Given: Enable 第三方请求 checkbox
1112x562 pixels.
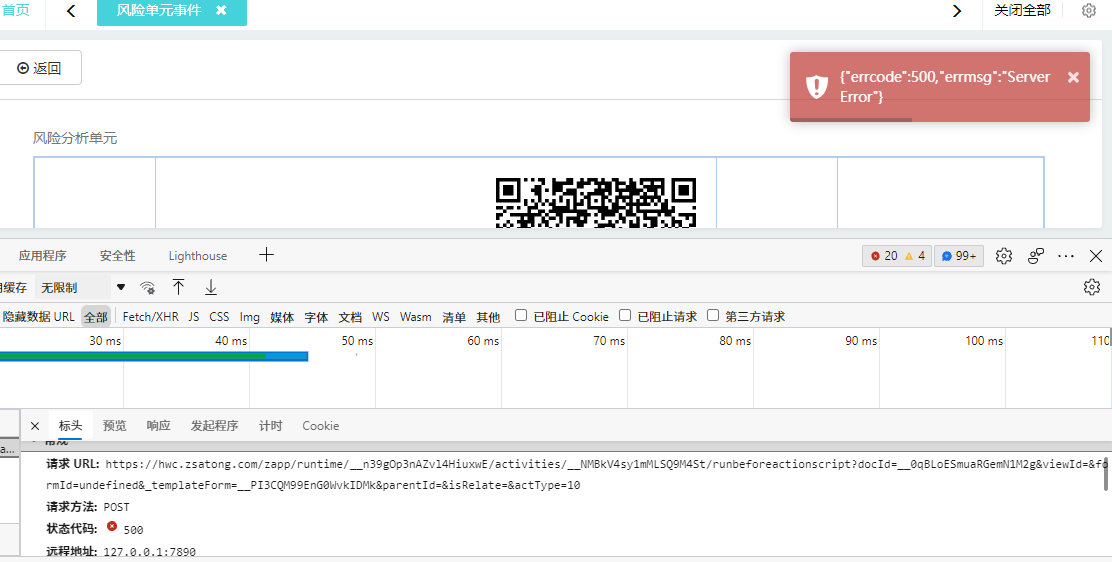Looking at the screenshot, I should point(713,315).
